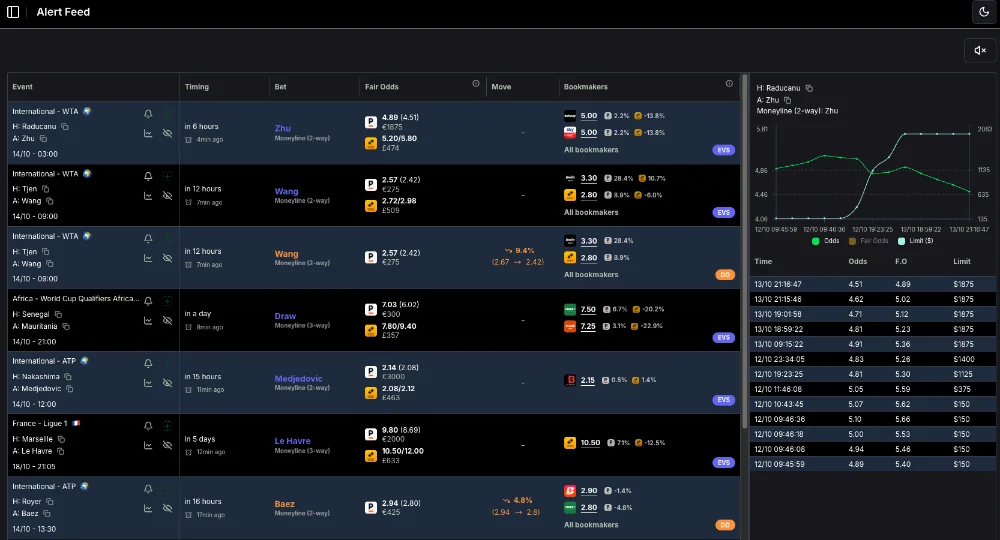This screenshot has height=540, width=1000.
Task: Switch theme with the moon icon
Action: pyautogui.click(x=983, y=11)
